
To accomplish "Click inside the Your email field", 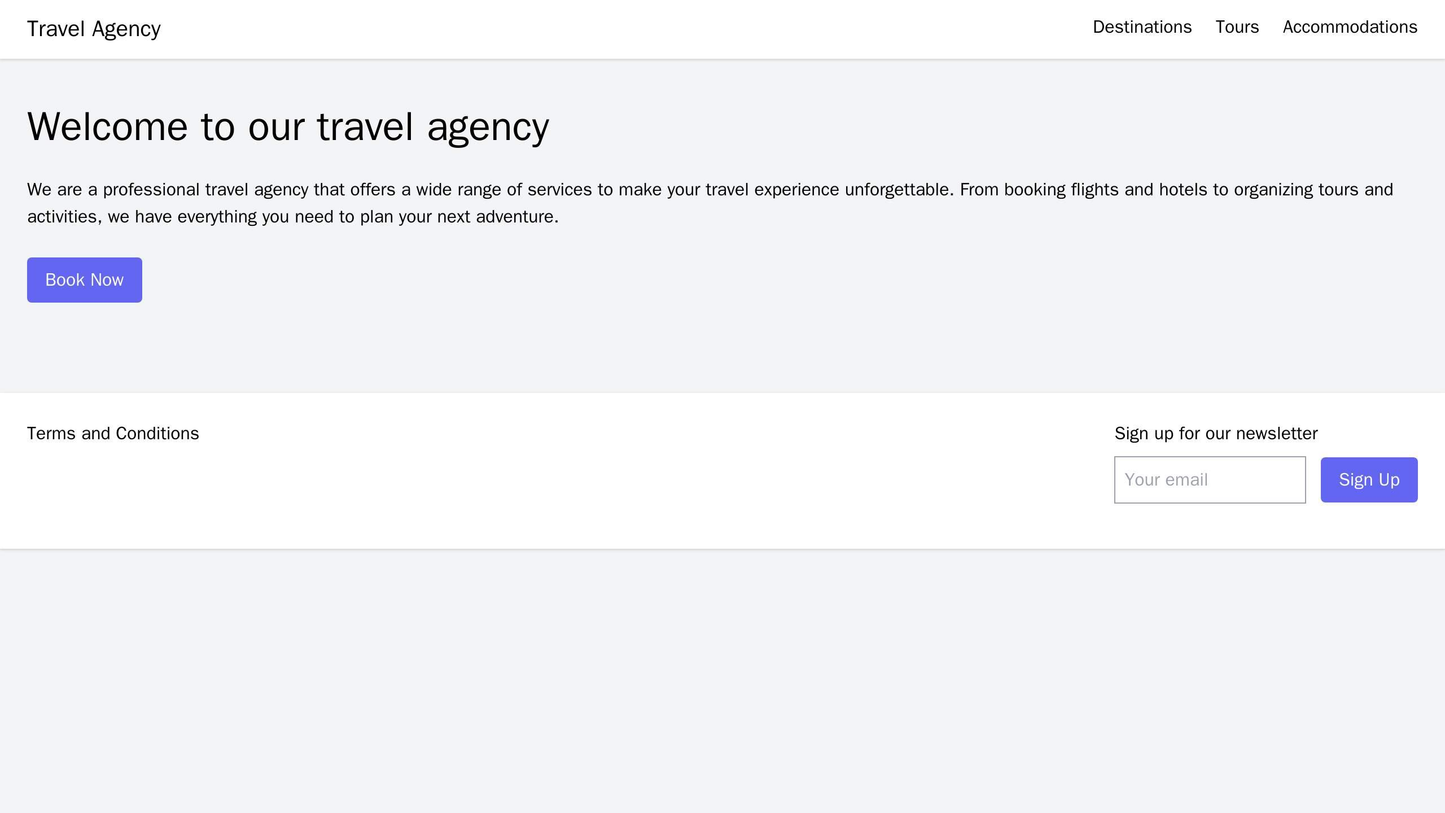I will click(x=1209, y=480).
